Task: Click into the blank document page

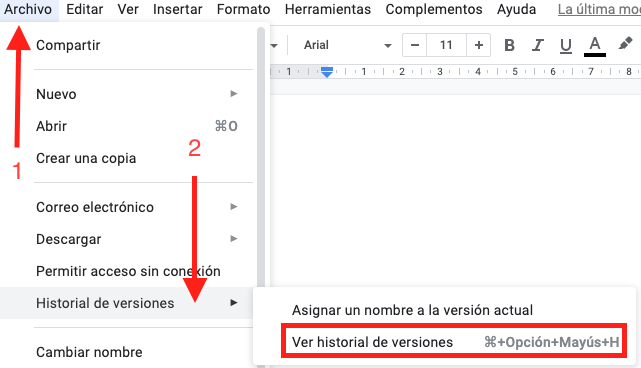Action: click(455, 192)
